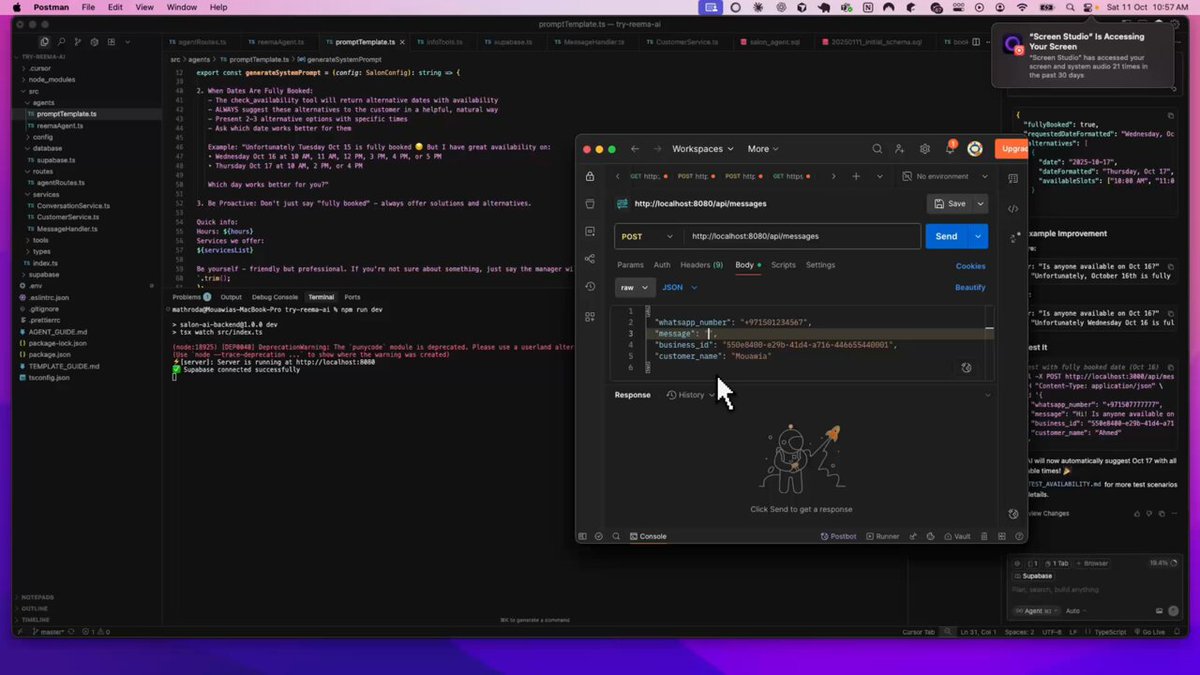Open the Scripts request tab

[x=783, y=265]
